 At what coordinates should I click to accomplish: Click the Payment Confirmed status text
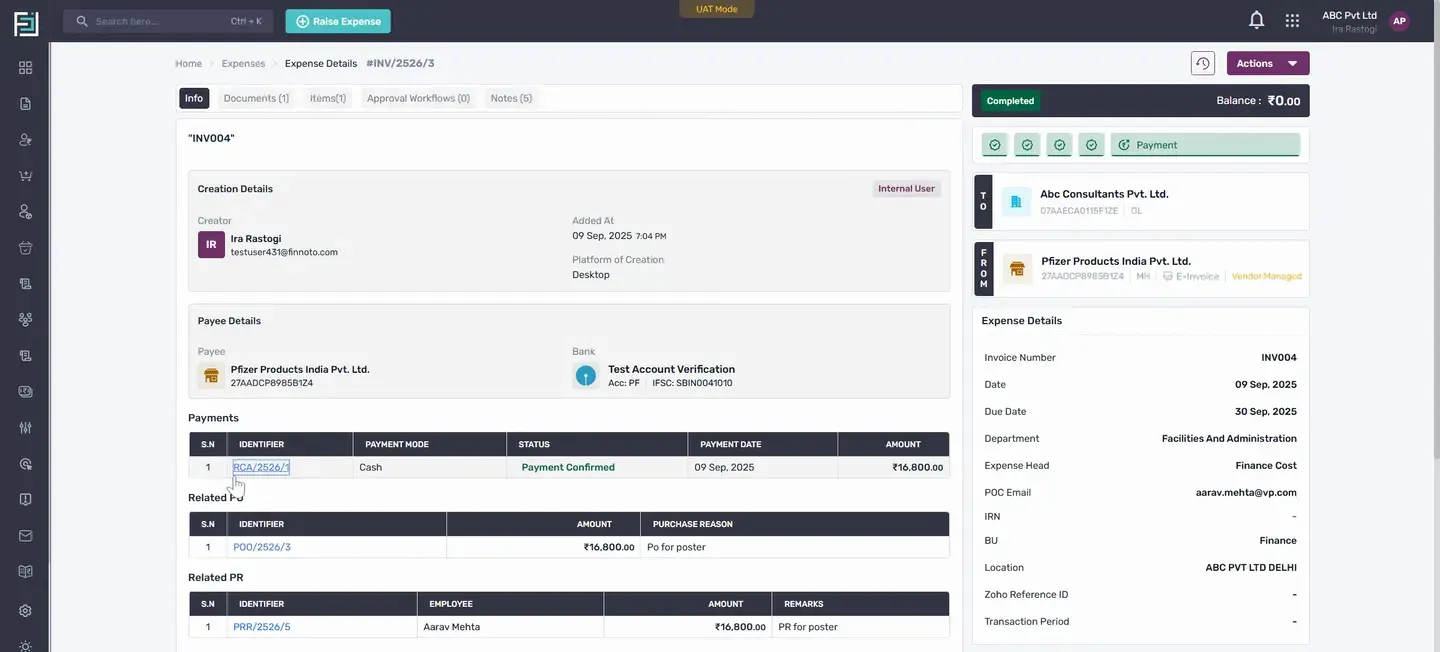click(x=568, y=467)
